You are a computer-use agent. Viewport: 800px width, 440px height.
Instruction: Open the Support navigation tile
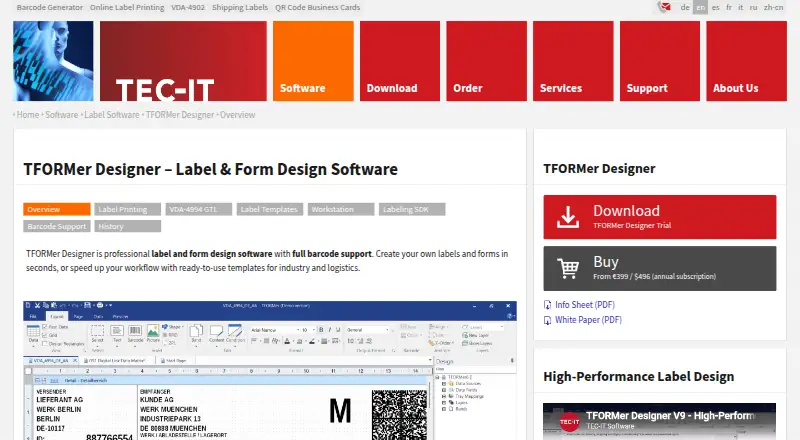660,61
